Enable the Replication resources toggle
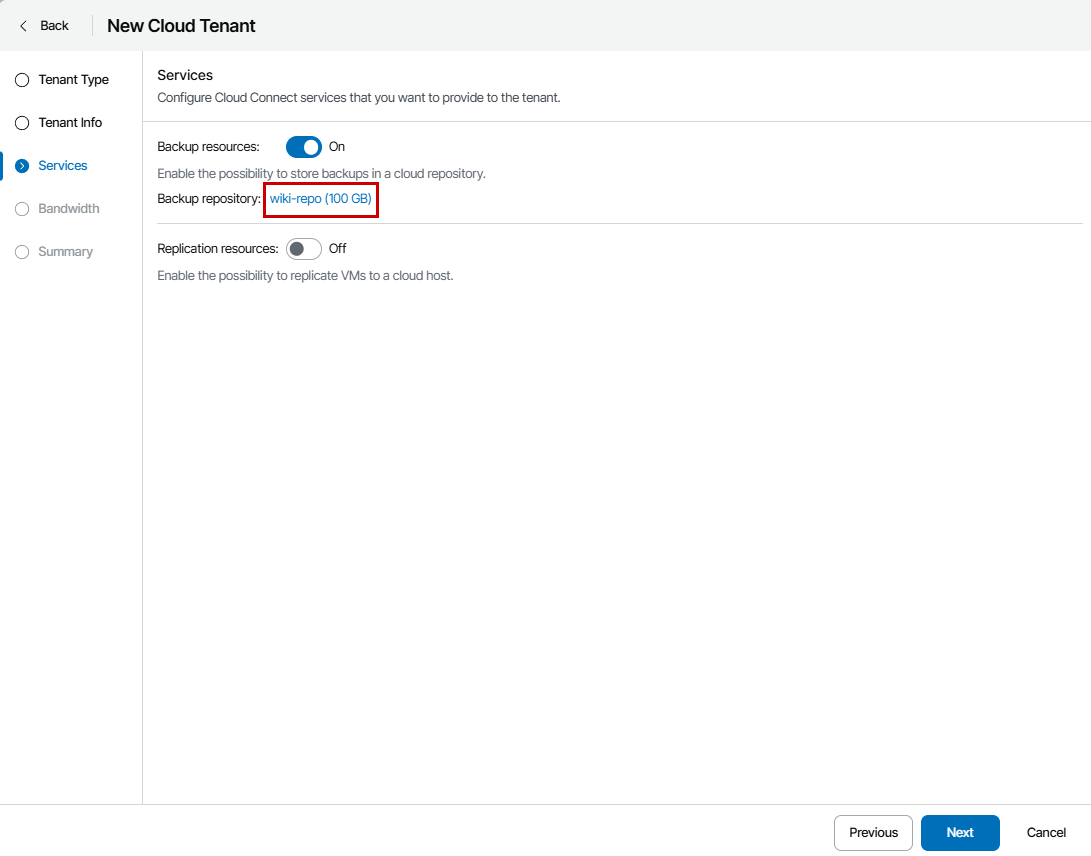The height and width of the screenshot is (856, 1091). (304, 249)
